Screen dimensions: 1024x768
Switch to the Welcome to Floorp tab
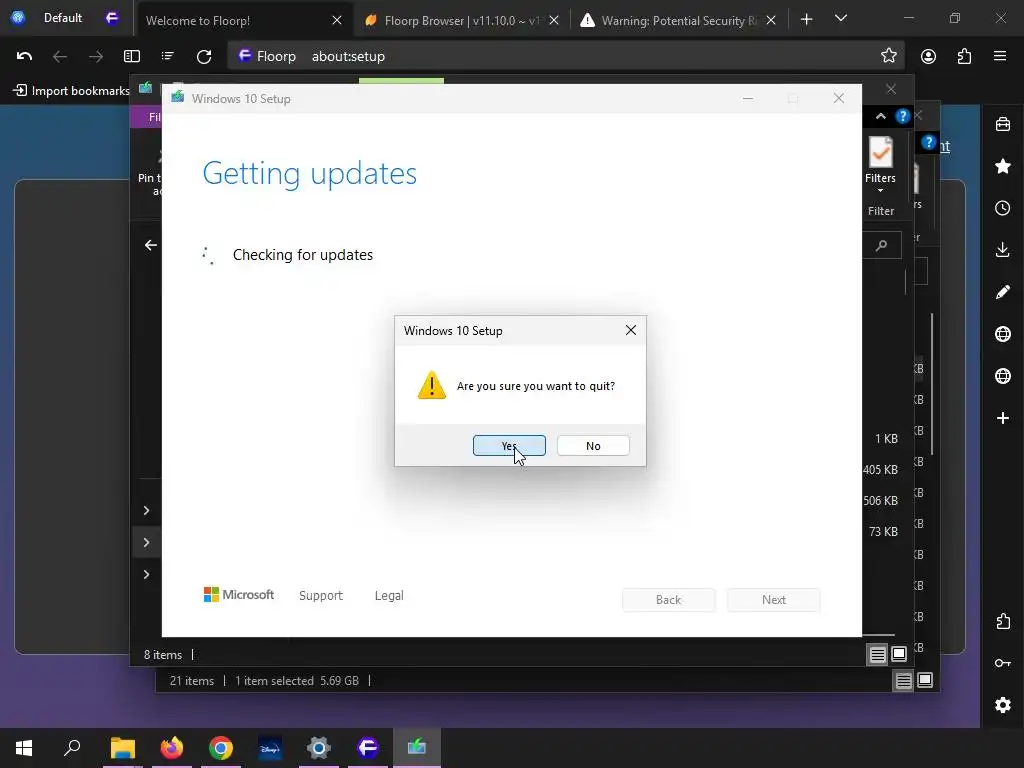click(242, 20)
